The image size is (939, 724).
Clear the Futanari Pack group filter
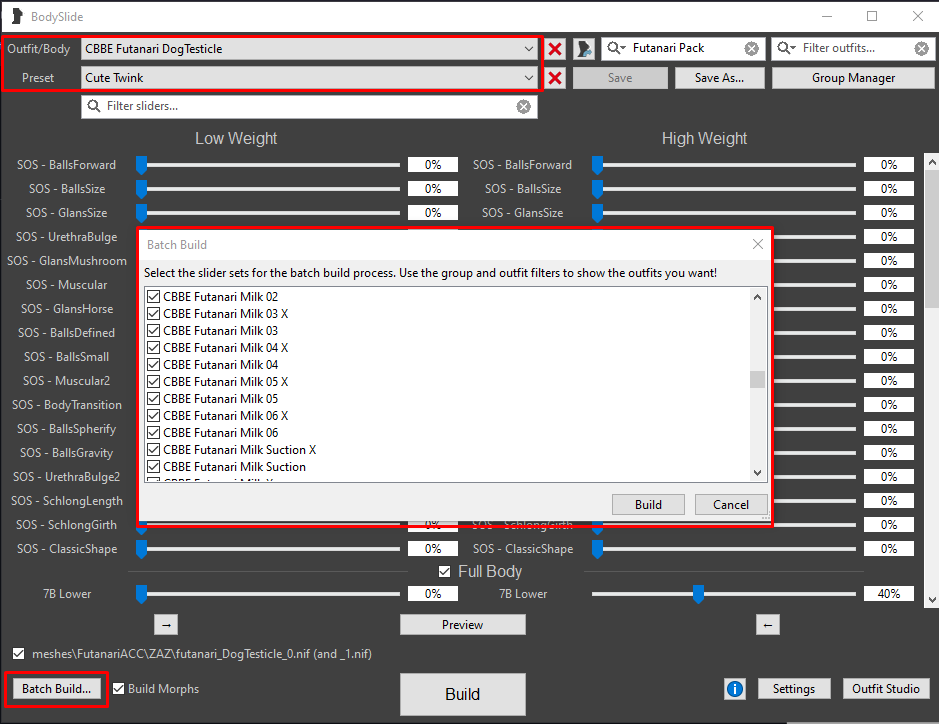(x=751, y=49)
